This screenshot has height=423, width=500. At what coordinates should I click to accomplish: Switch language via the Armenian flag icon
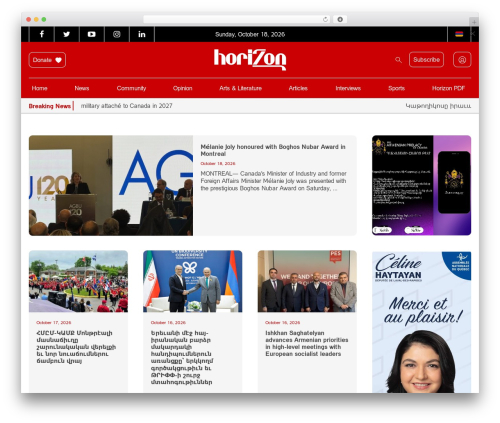click(459, 34)
